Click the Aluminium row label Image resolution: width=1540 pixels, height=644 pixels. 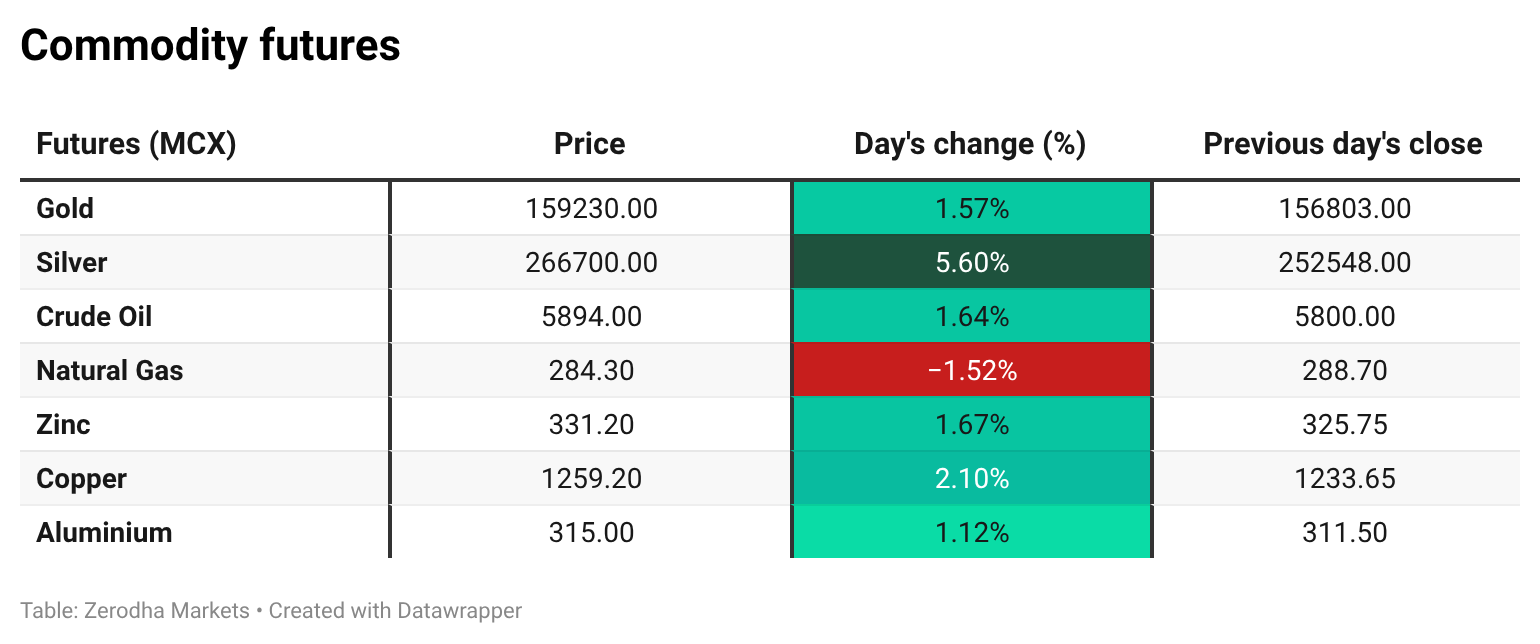click(x=104, y=533)
